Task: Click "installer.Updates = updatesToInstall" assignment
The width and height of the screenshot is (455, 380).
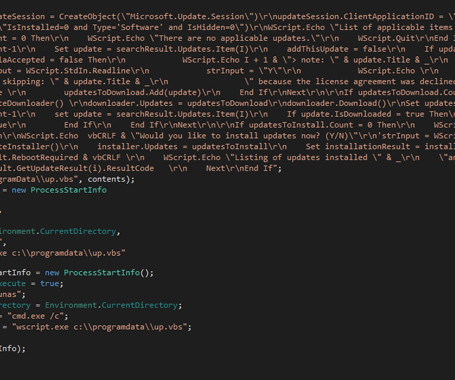Action: (182, 147)
